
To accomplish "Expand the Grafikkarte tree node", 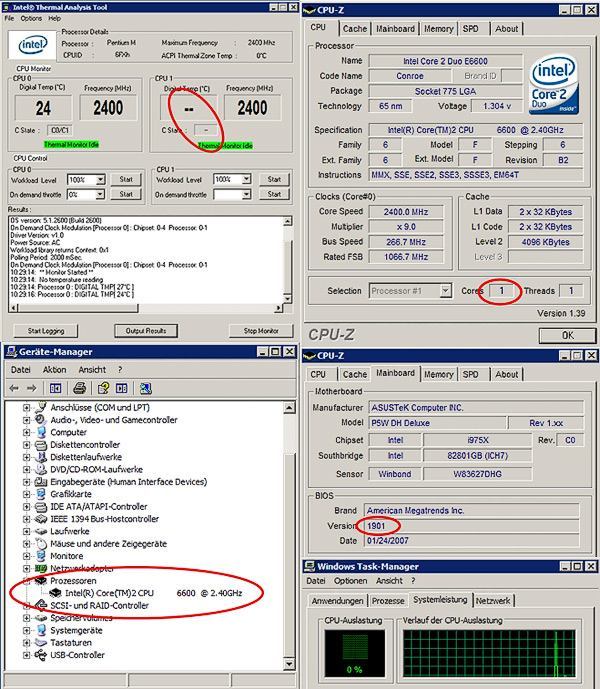I will [26, 494].
